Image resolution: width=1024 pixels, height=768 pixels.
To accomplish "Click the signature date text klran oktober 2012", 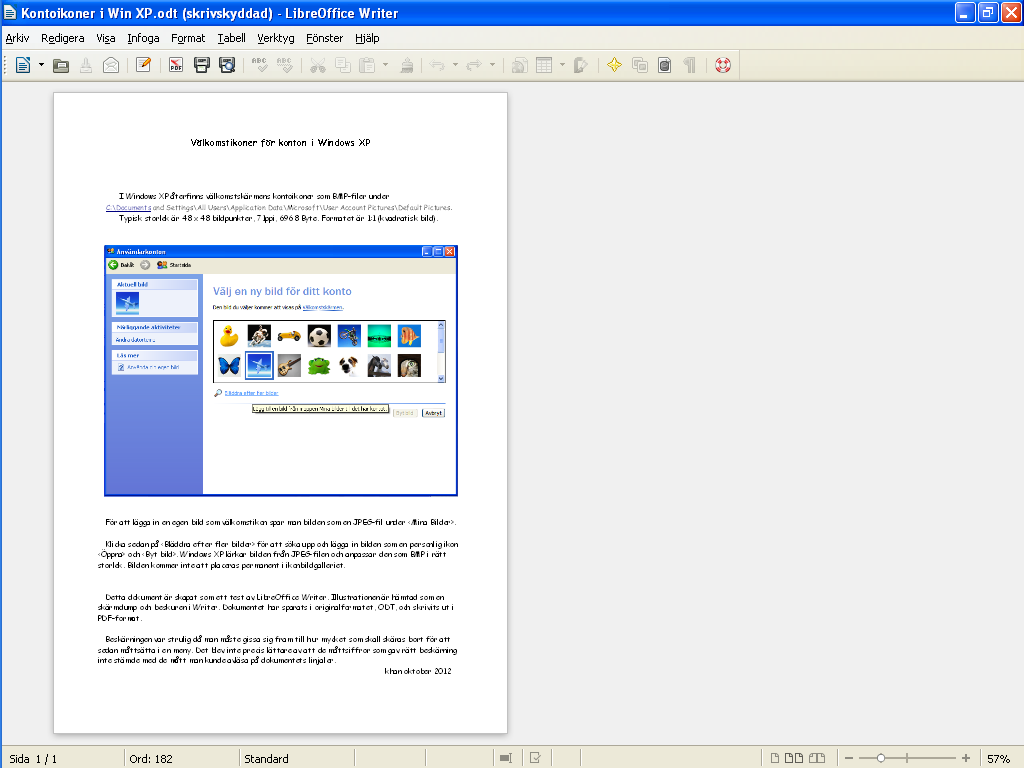I will pyautogui.click(x=418, y=671).
